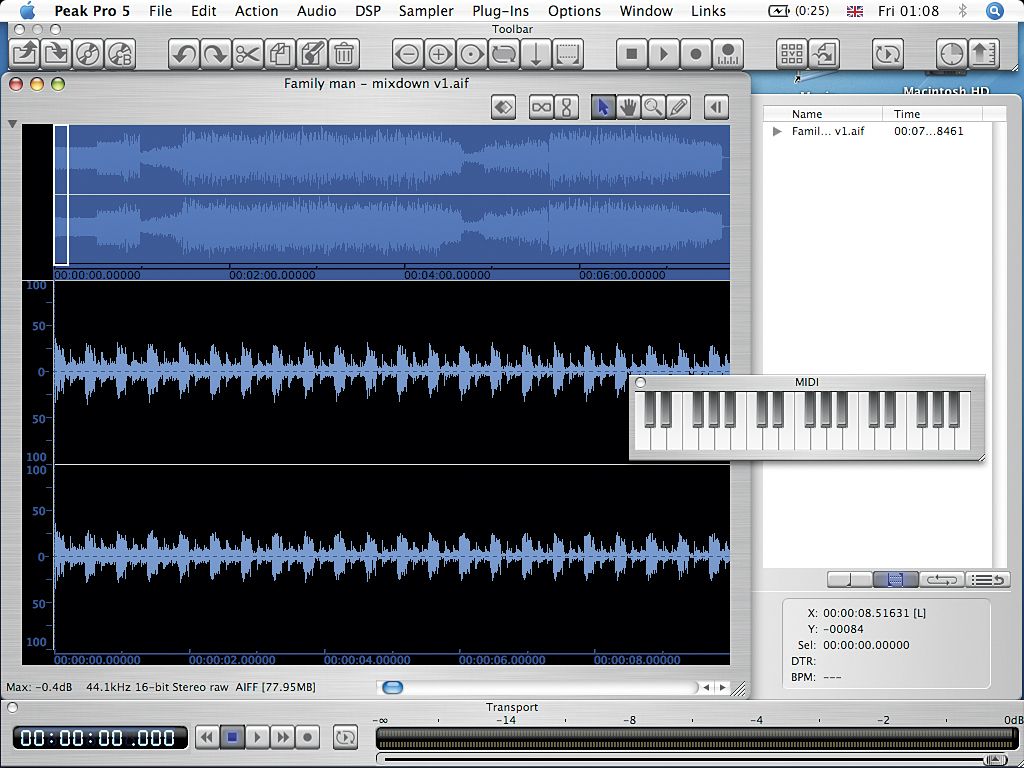This screenshot has width=1024, height=768.
Task: Record using the Transport bar round button
Action: [307, 737]
